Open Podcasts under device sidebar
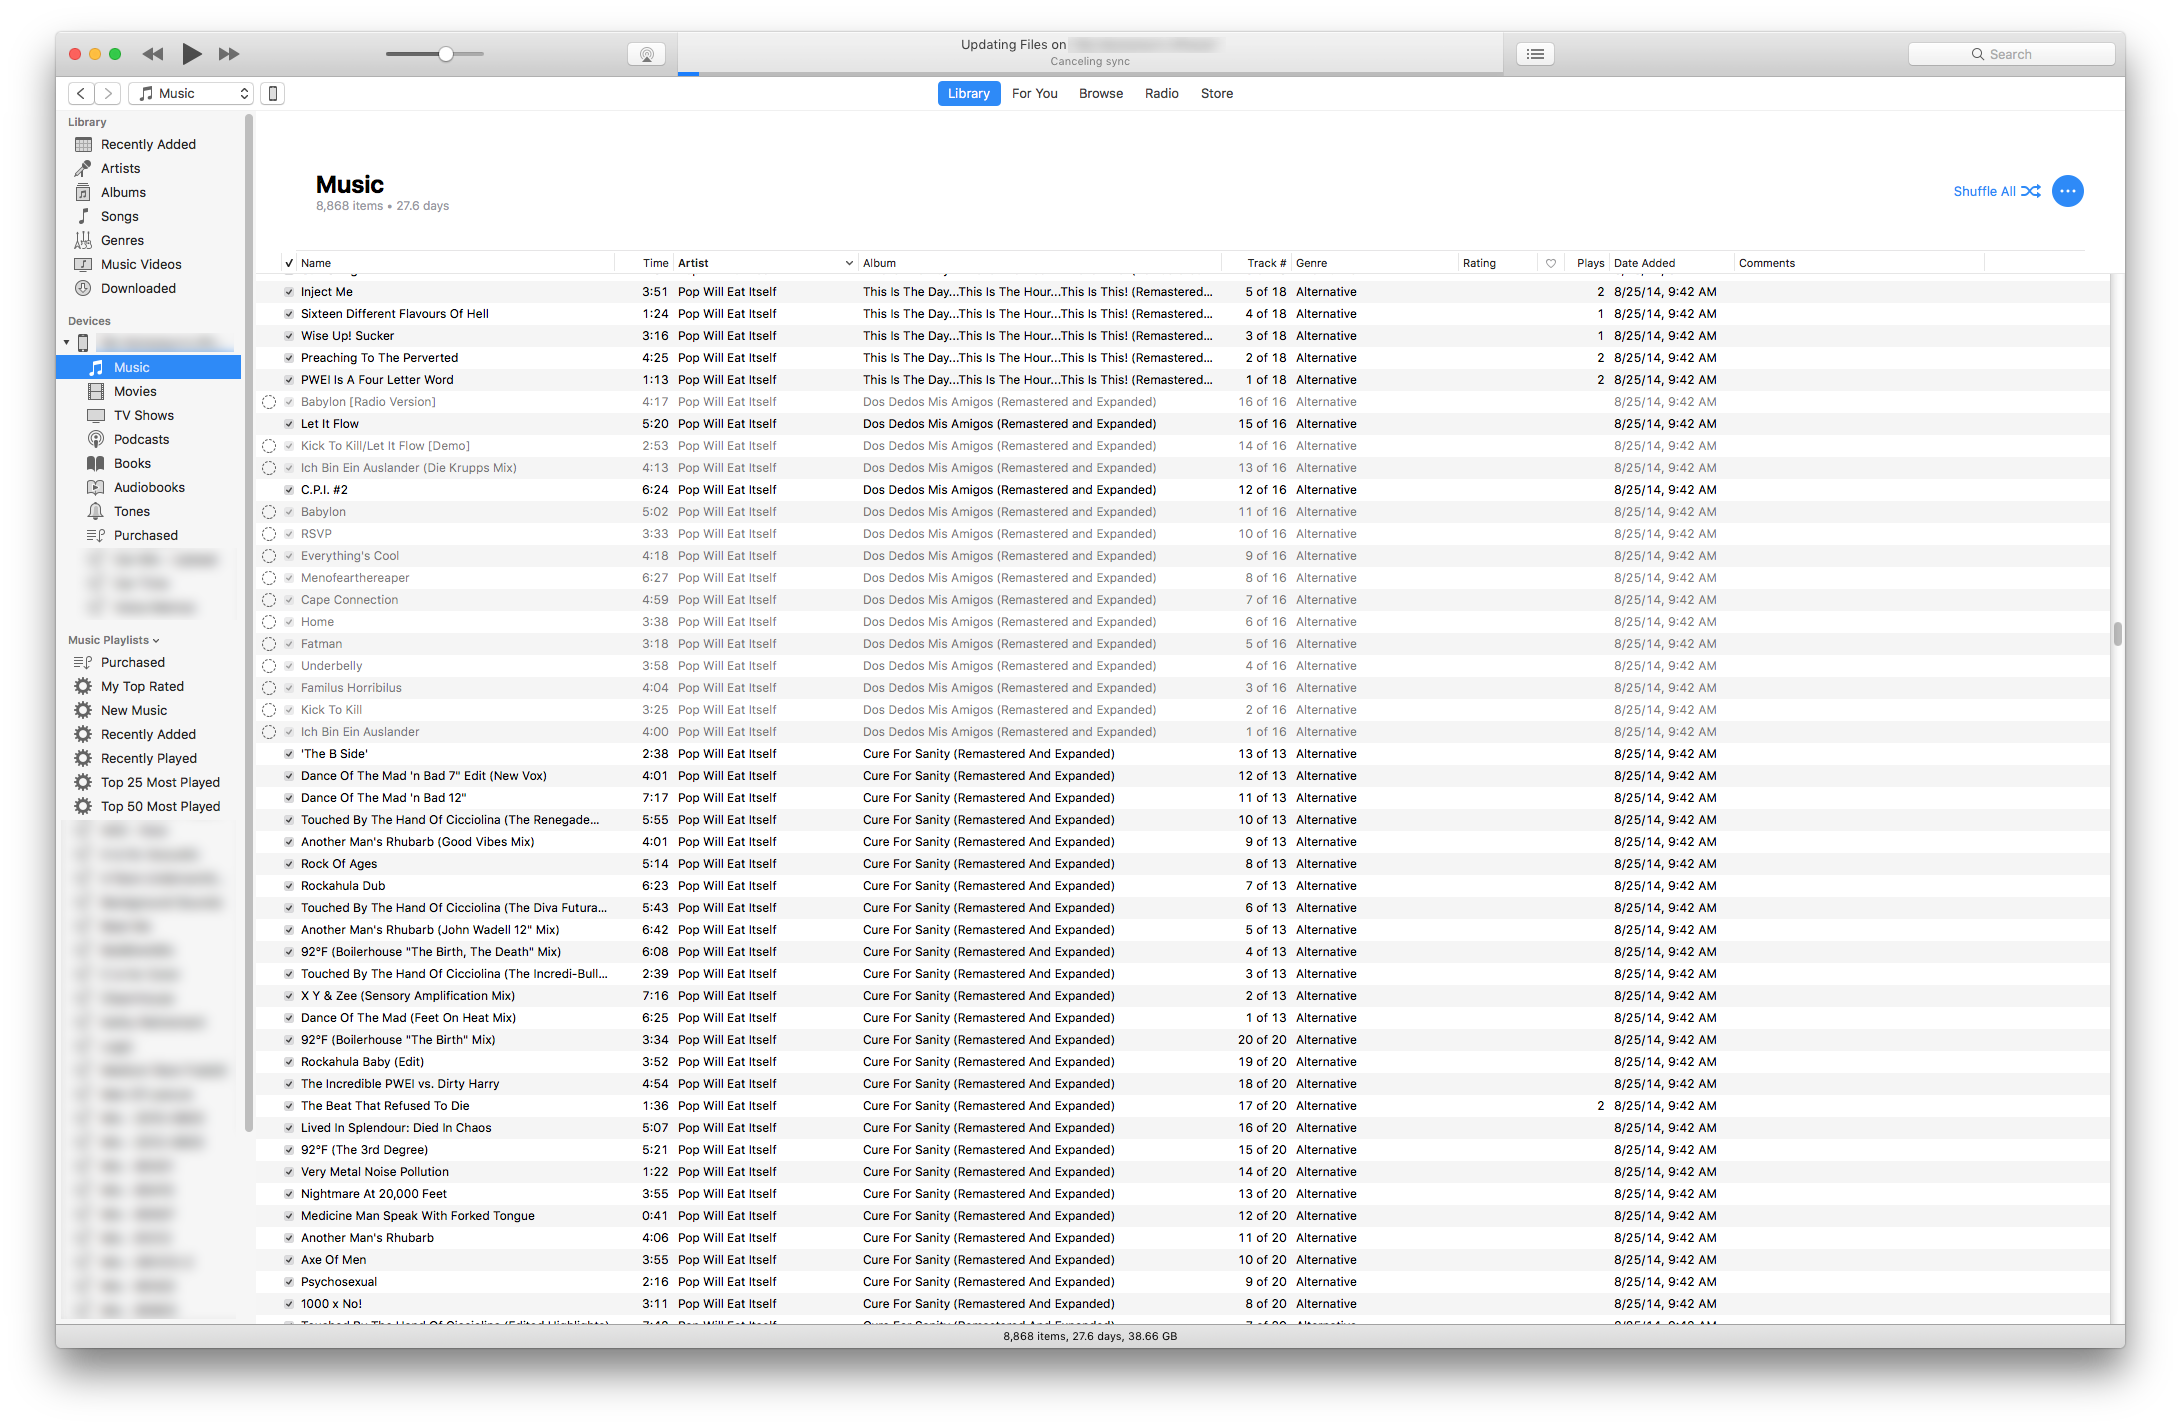This screenshot has width=2181, height=1428. coord(141,440)
